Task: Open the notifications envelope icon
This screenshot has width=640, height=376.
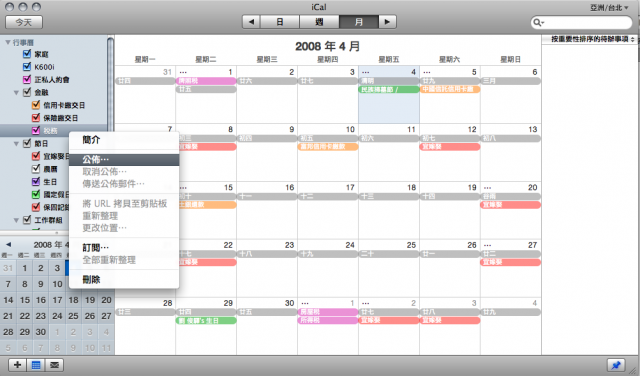Action: coord(54,365)
